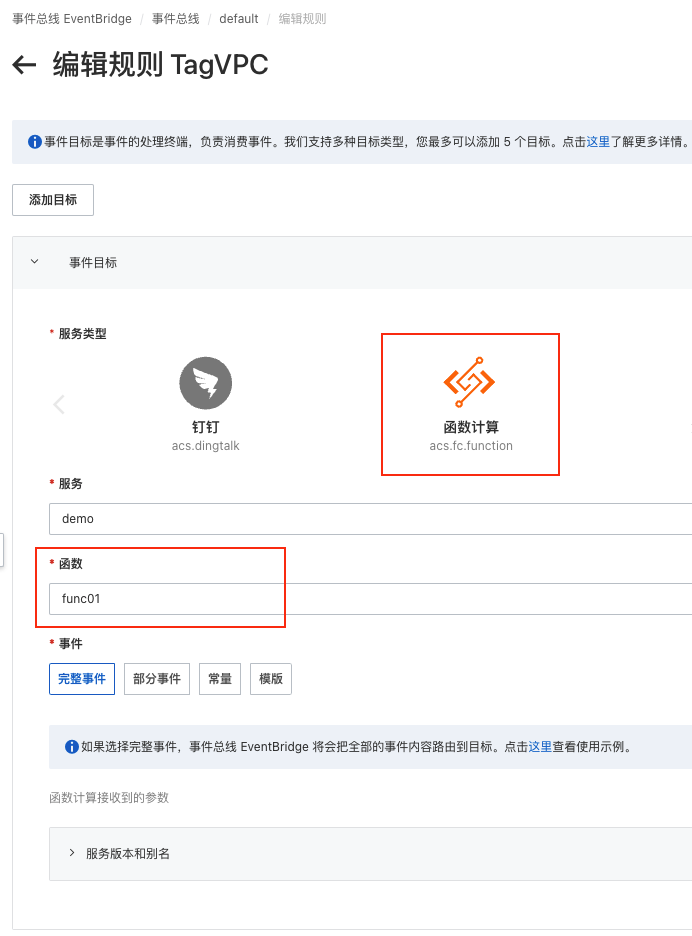Viewport: 692px width, 936px height.
Task: Show previous service types with left chevron
Action: coord(59,404)
